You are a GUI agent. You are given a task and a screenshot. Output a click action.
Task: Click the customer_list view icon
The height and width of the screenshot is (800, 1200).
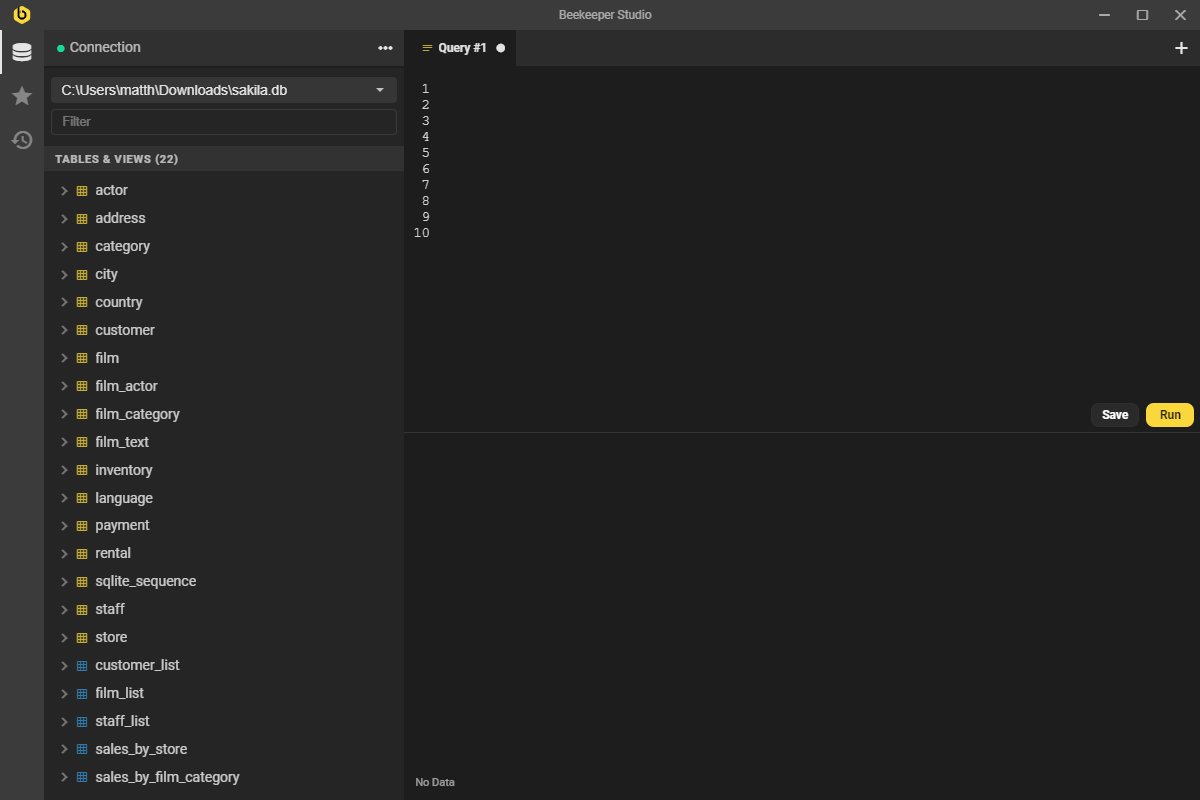pos(82,666)
